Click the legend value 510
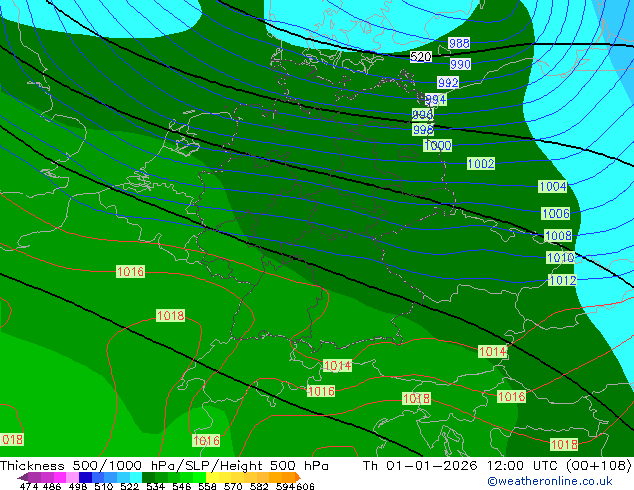The height and width of the screenshot is (490, 634). click(104, 486)
